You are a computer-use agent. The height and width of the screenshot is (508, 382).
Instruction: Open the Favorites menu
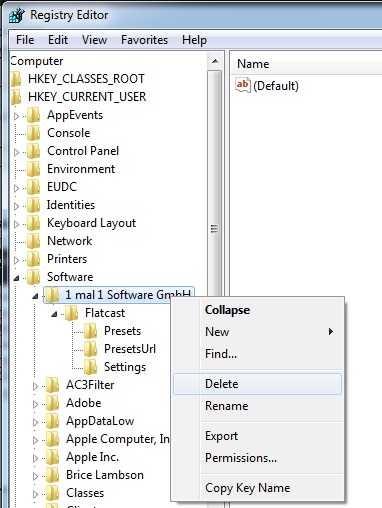click(144, 40)
